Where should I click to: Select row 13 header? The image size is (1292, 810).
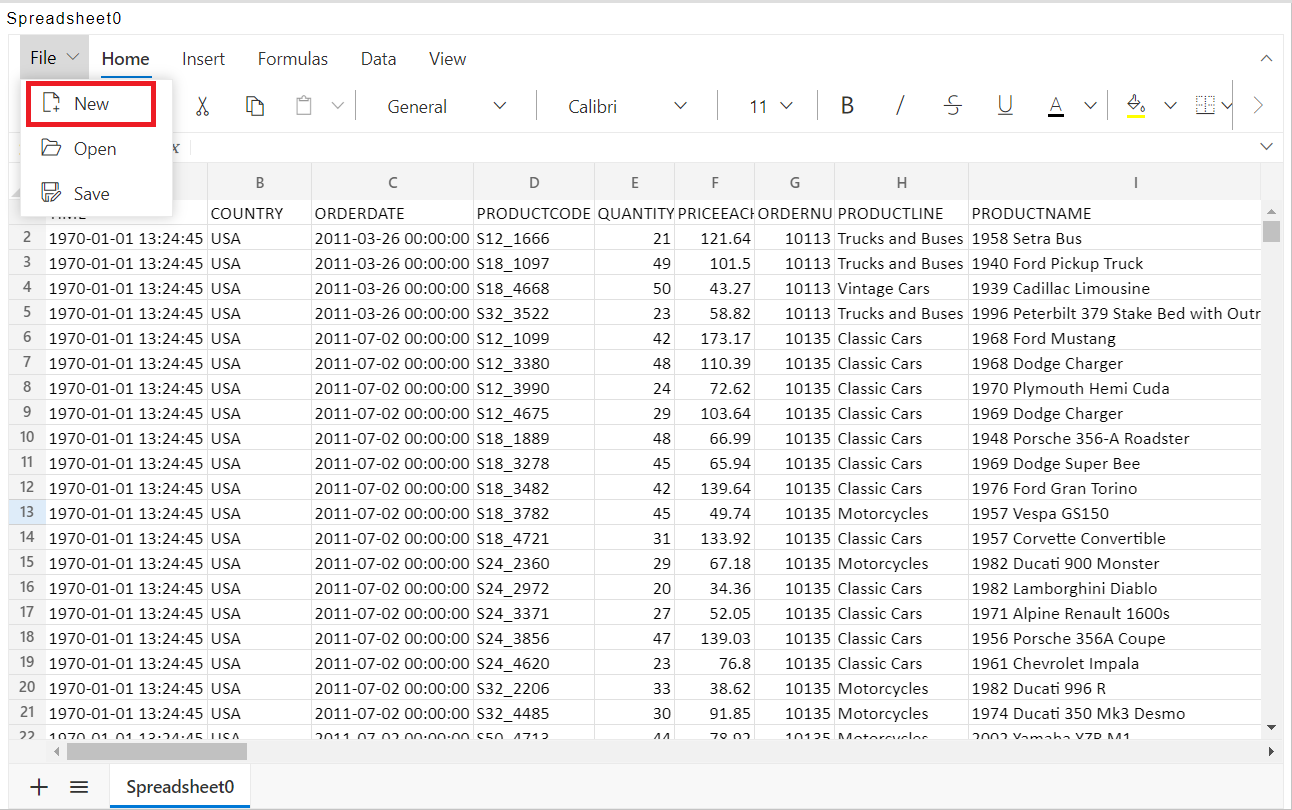pos(27,512)
